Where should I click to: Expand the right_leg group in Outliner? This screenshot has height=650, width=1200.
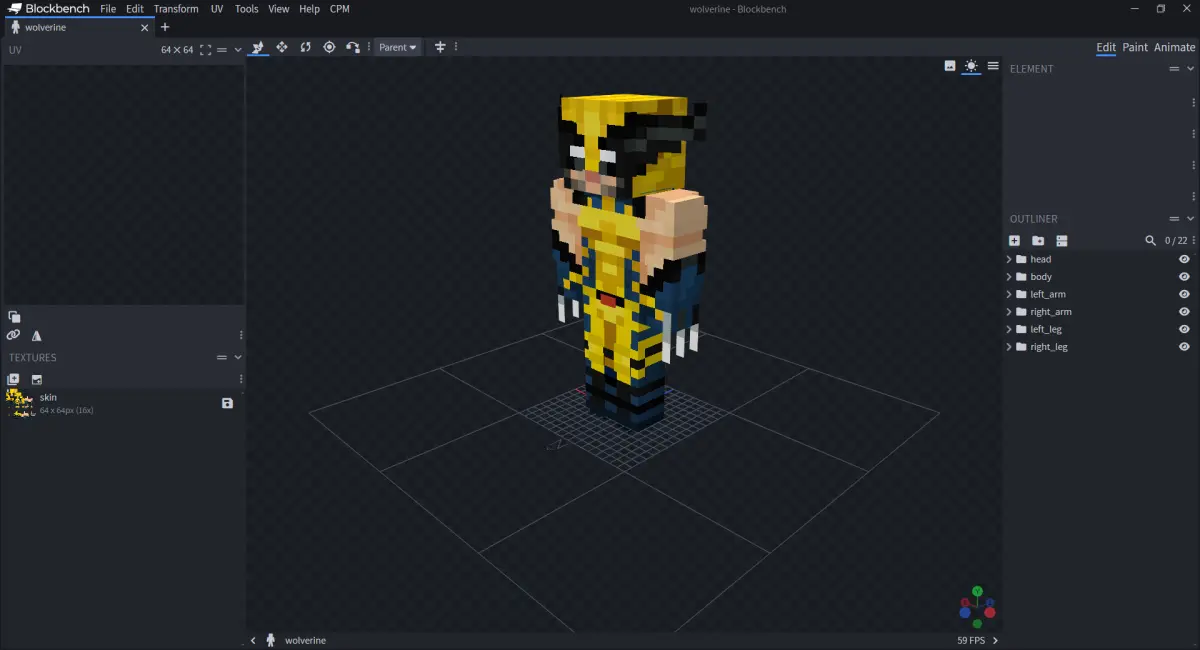tap(1009, 347)
